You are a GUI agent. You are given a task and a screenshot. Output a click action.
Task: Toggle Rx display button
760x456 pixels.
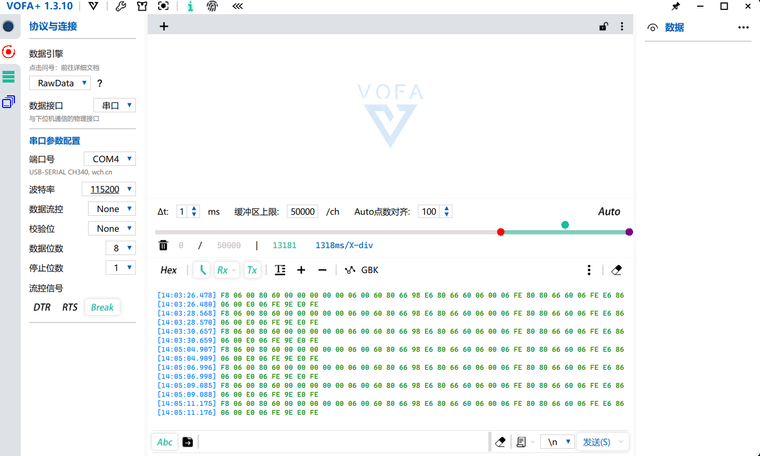[x=222, y=270]
